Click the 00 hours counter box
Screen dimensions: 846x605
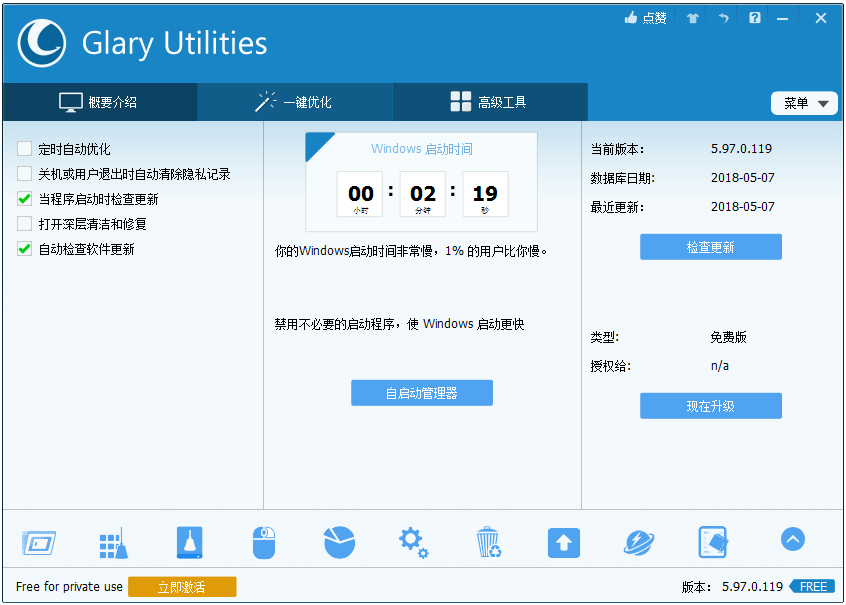[x=360, y=194]
